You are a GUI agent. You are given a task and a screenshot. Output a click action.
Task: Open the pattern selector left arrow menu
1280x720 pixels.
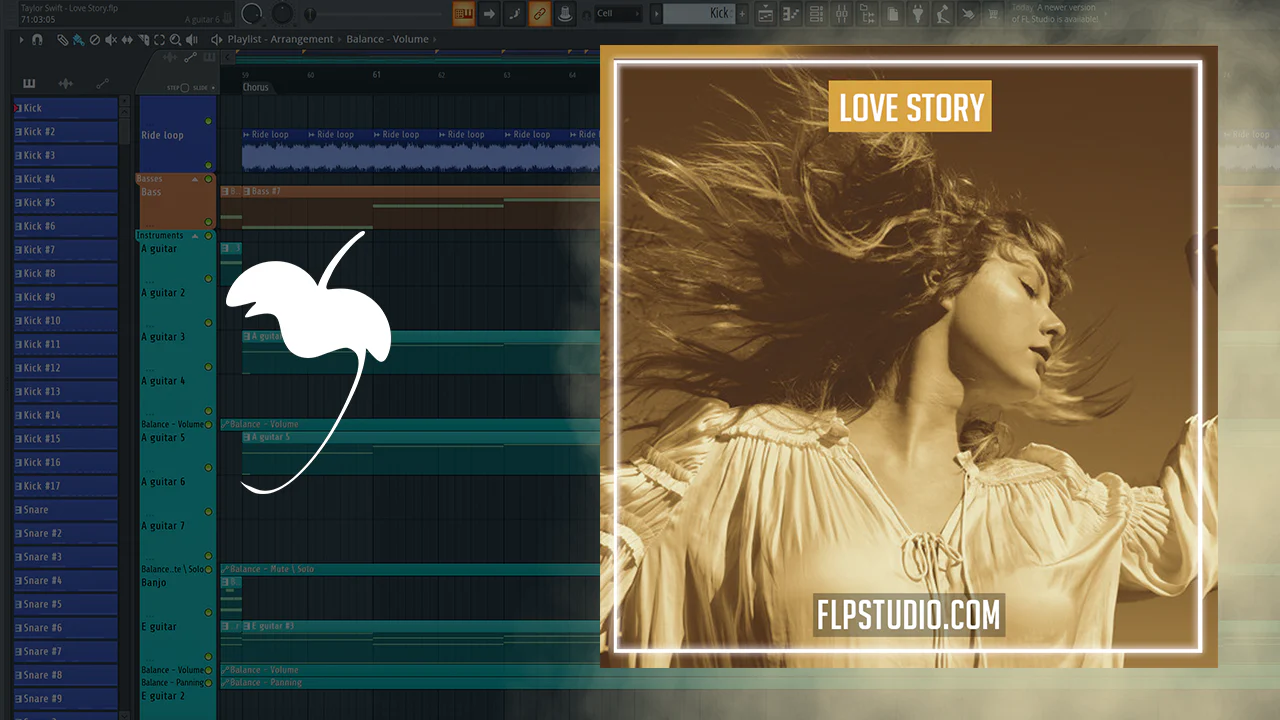point(656,14)
